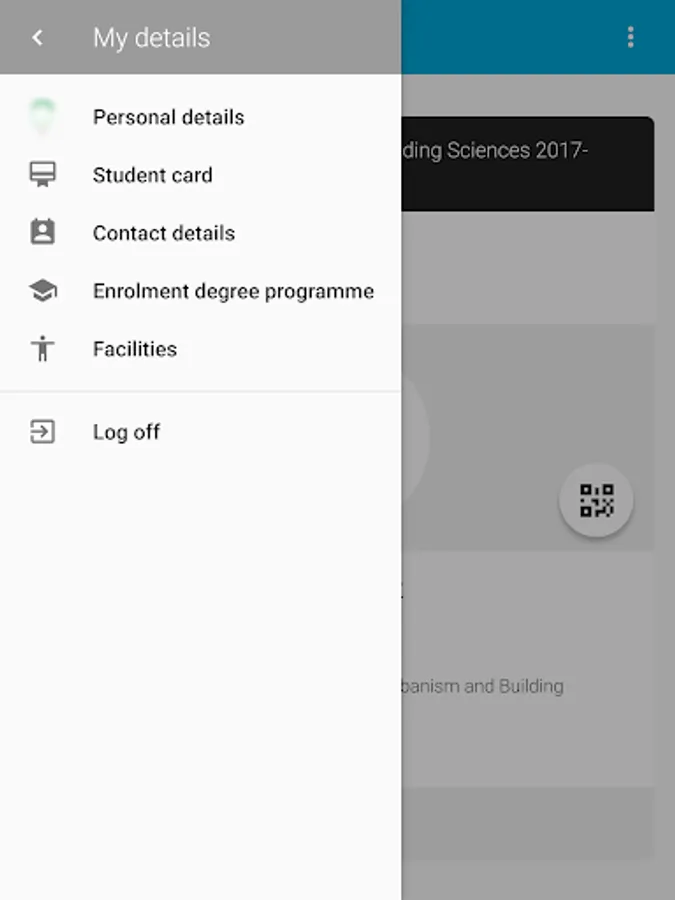
Task: Open Contact details entry
Action: [x=200, y=233]
